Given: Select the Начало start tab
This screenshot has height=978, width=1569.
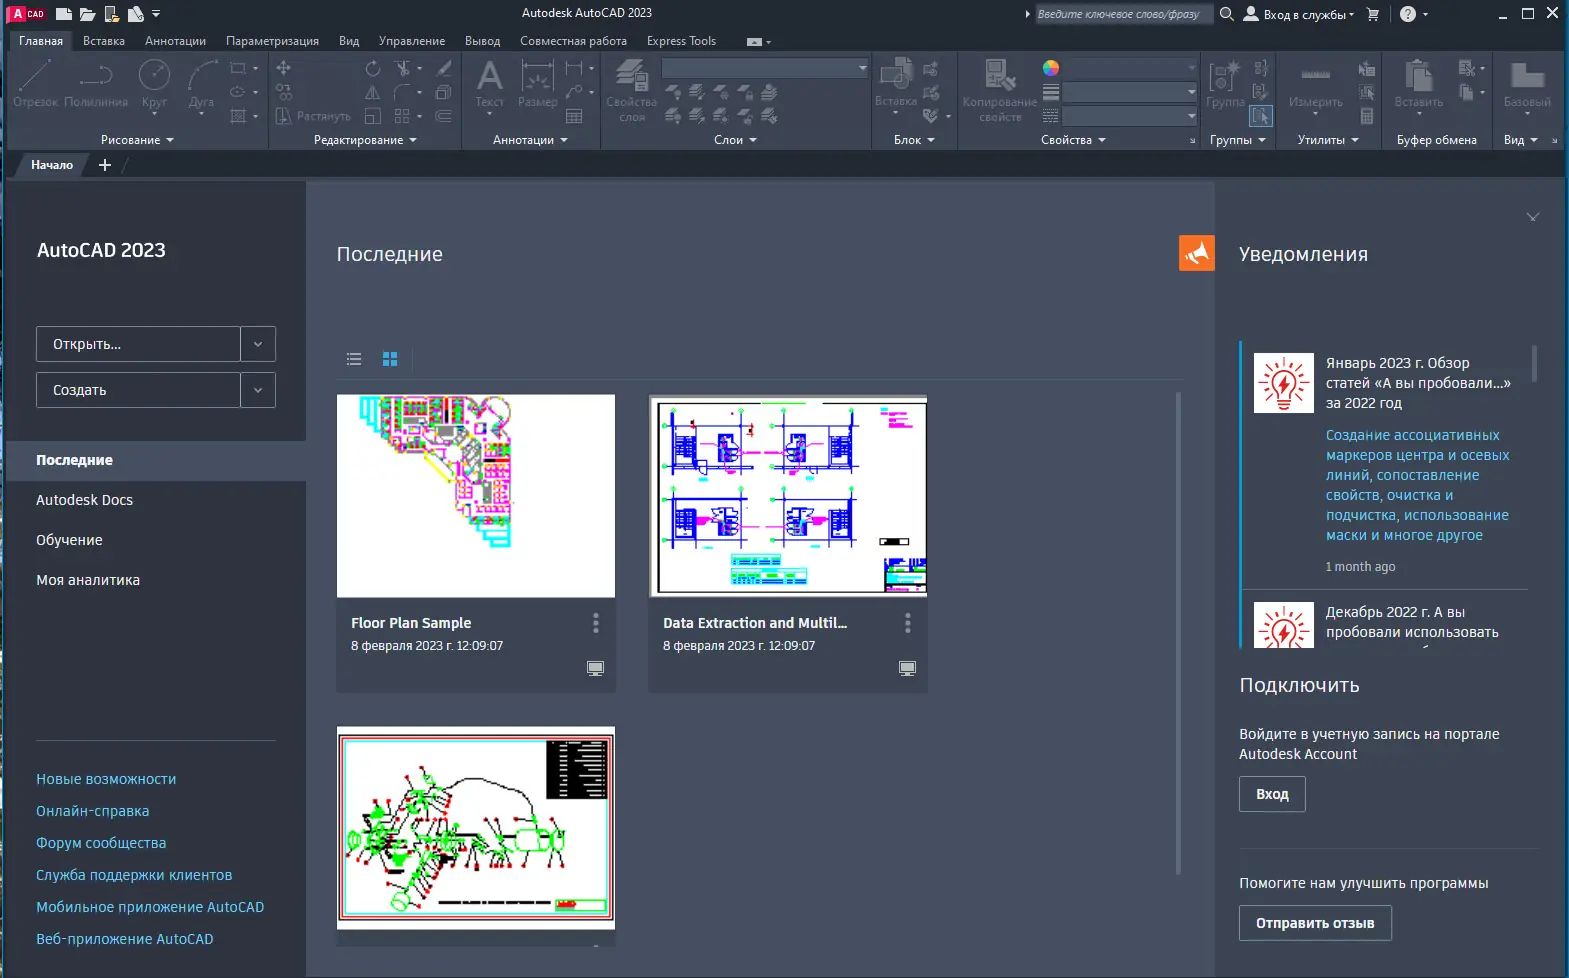Looking at the screenshot, I should point(52,165).
